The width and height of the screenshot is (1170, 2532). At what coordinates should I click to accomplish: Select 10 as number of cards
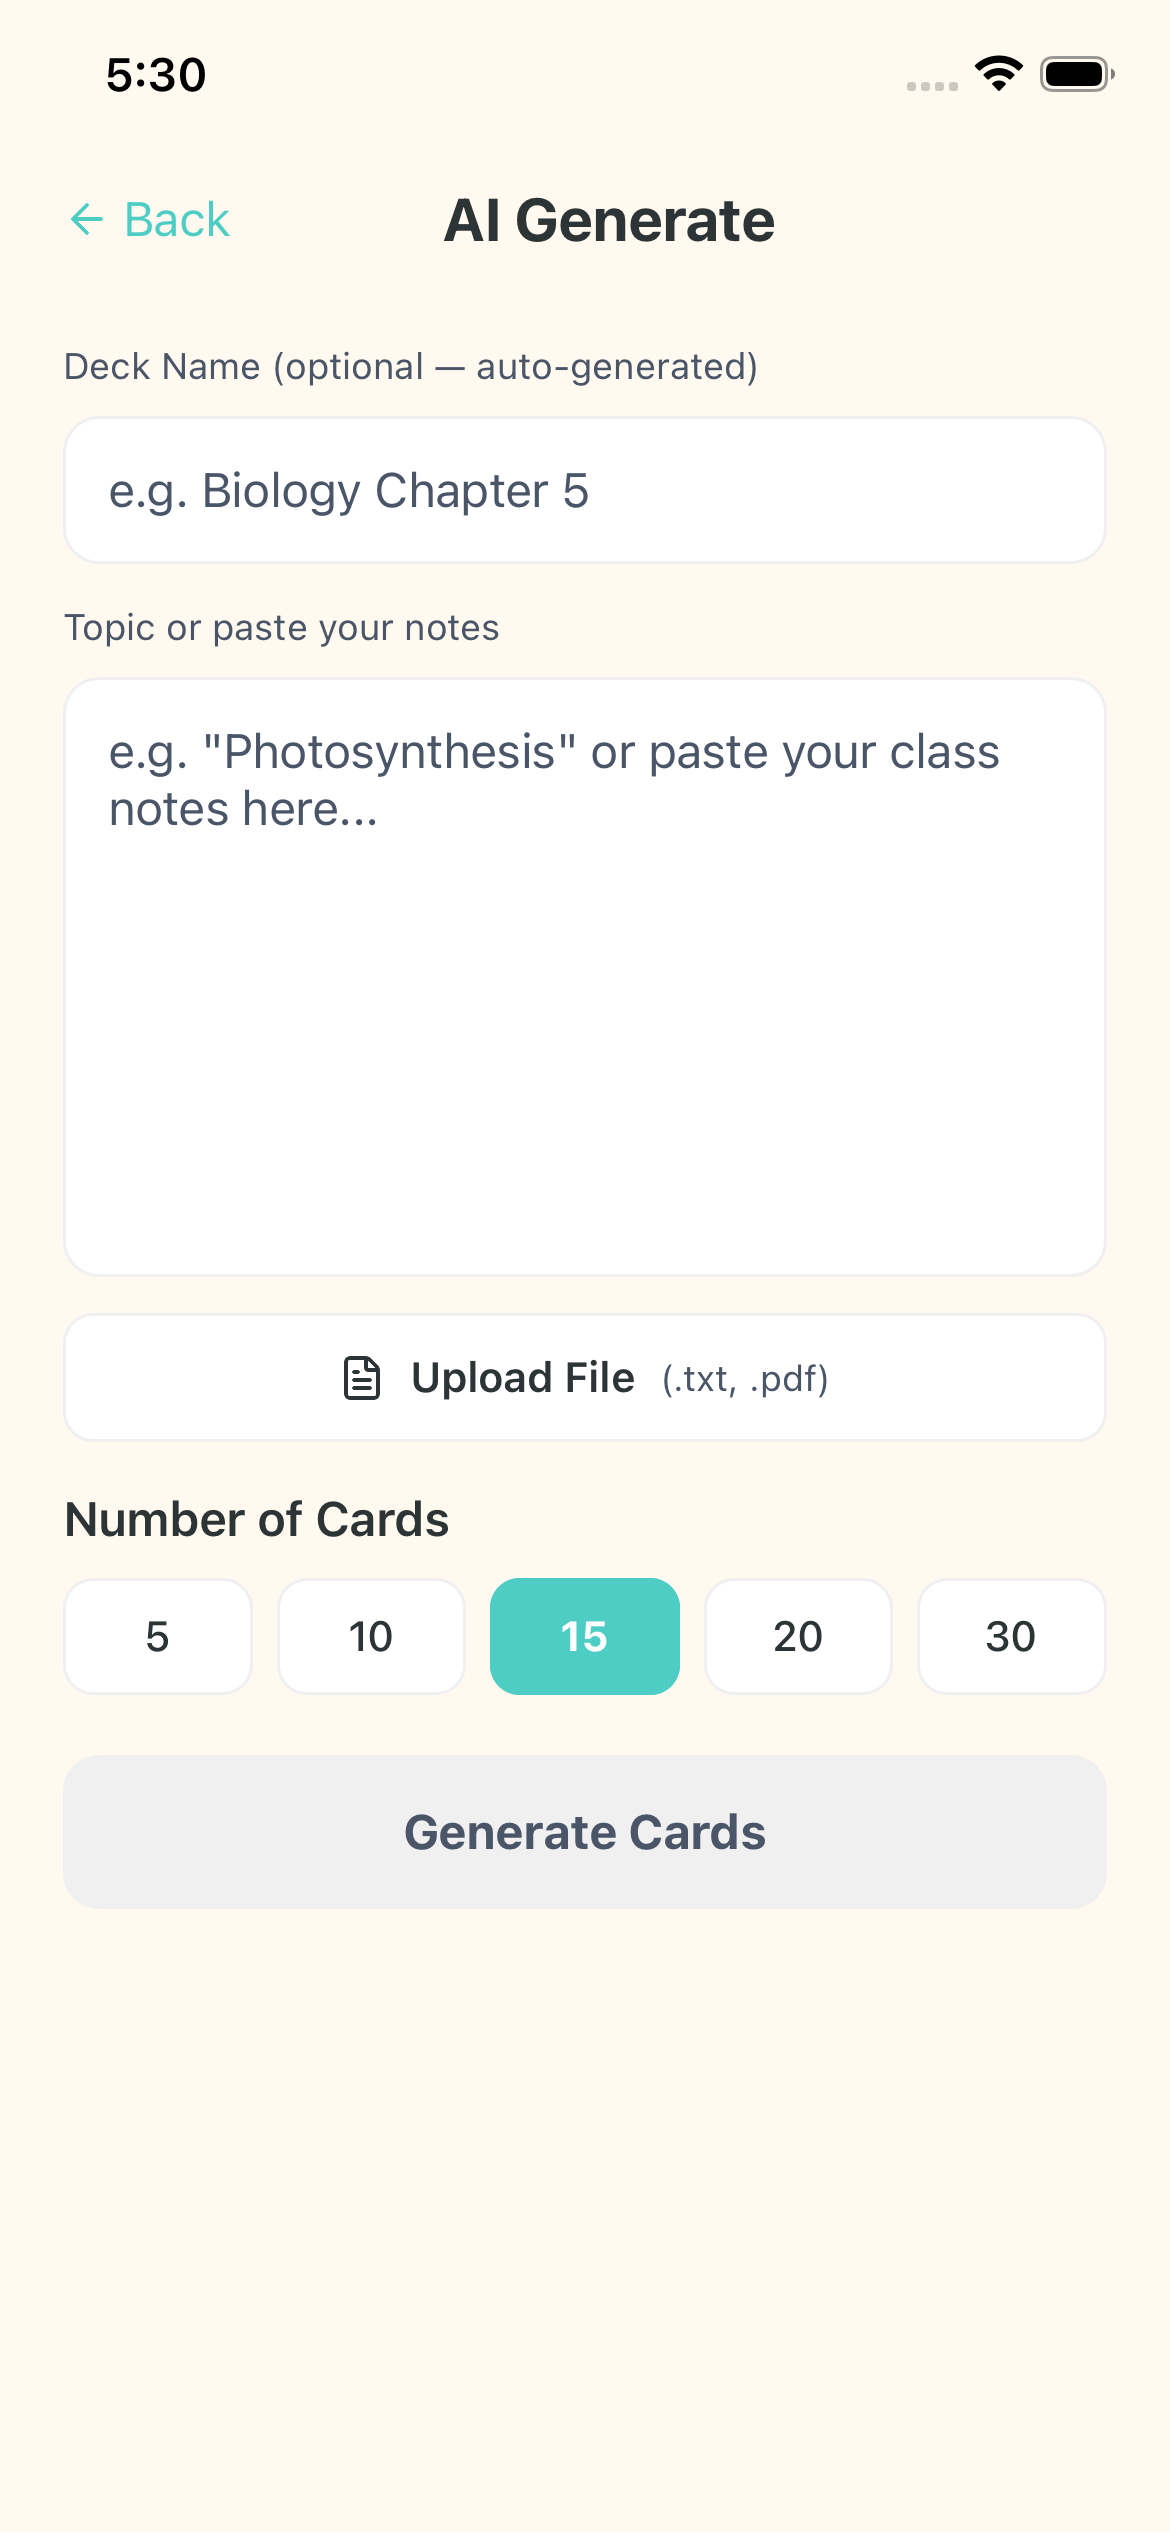371,1636
